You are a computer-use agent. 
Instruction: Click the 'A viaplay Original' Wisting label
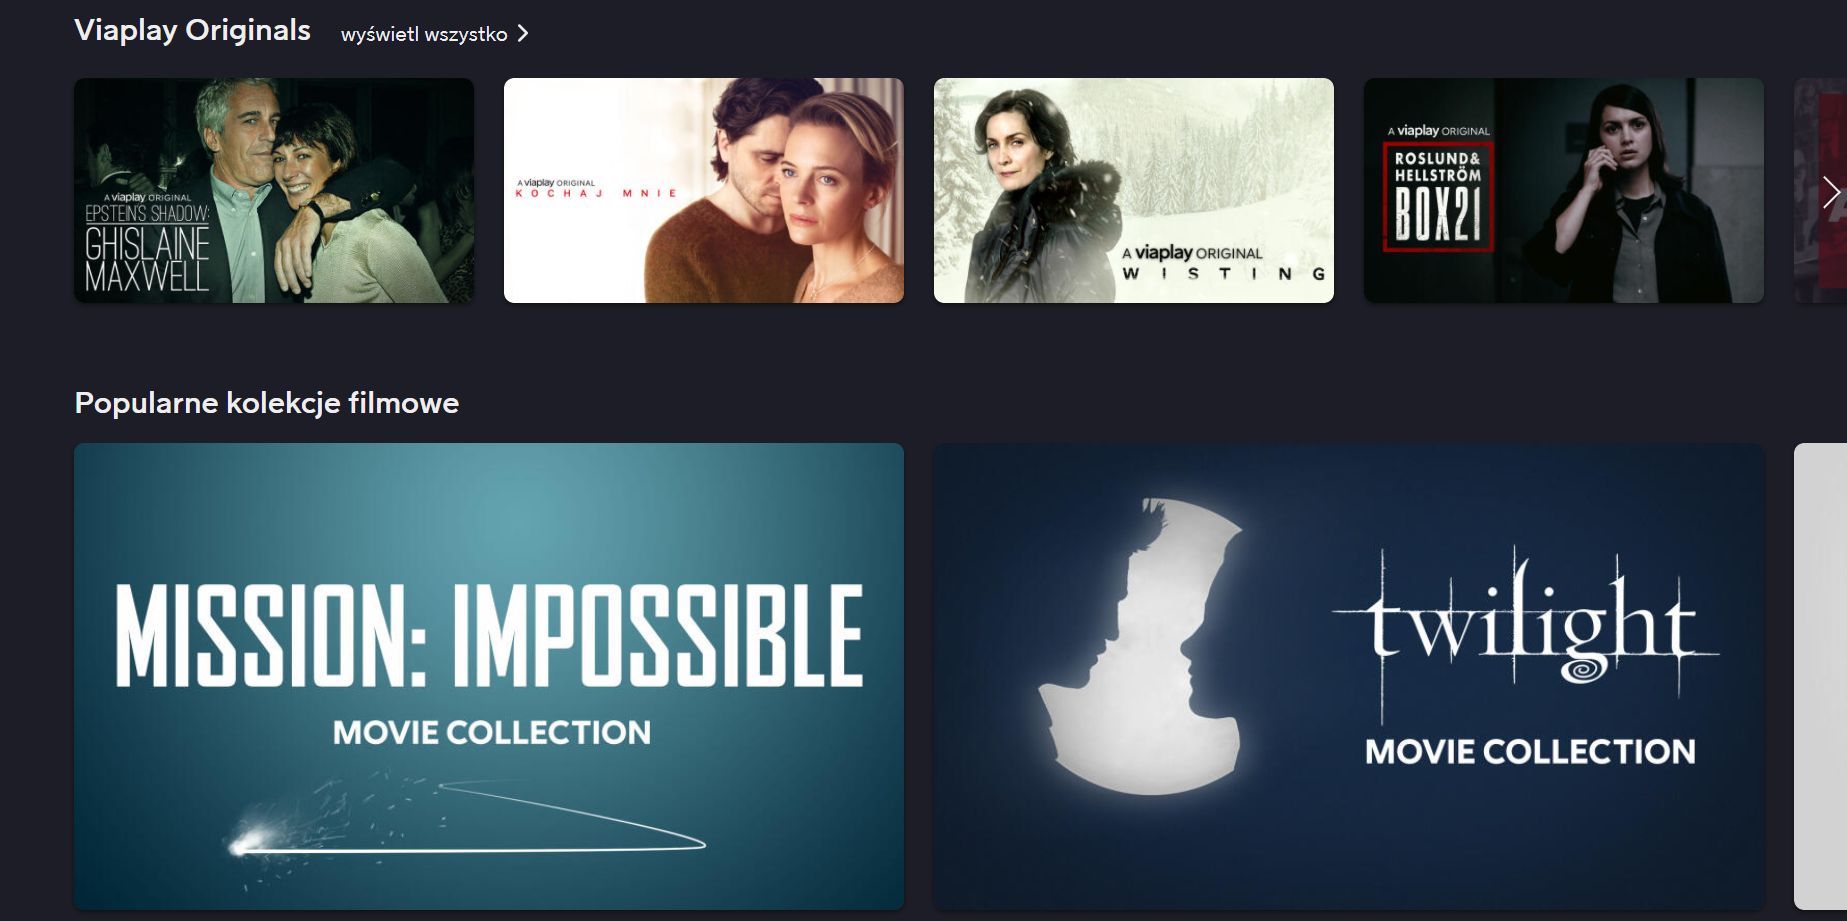tap(1192, 253)
